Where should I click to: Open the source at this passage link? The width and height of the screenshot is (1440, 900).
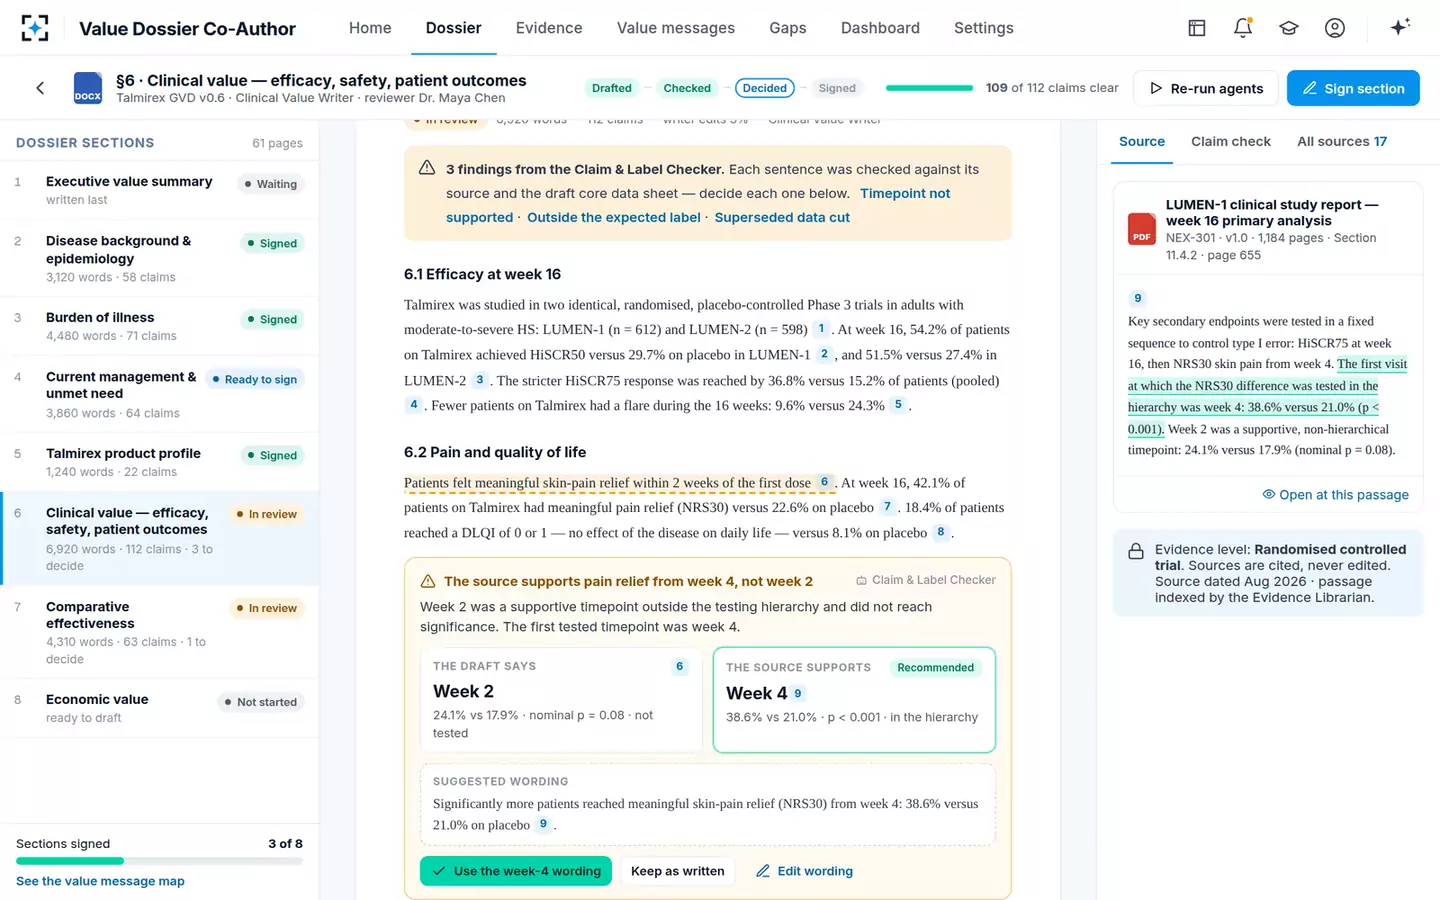point(1336,495)
